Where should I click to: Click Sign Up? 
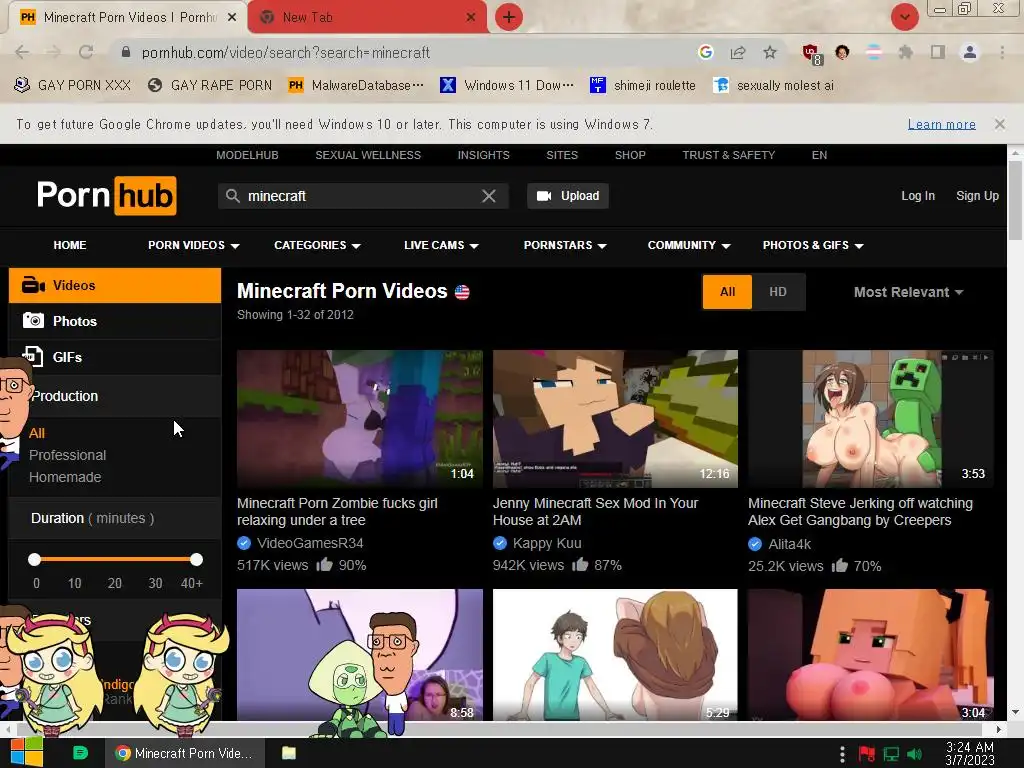tap(977, 196)
